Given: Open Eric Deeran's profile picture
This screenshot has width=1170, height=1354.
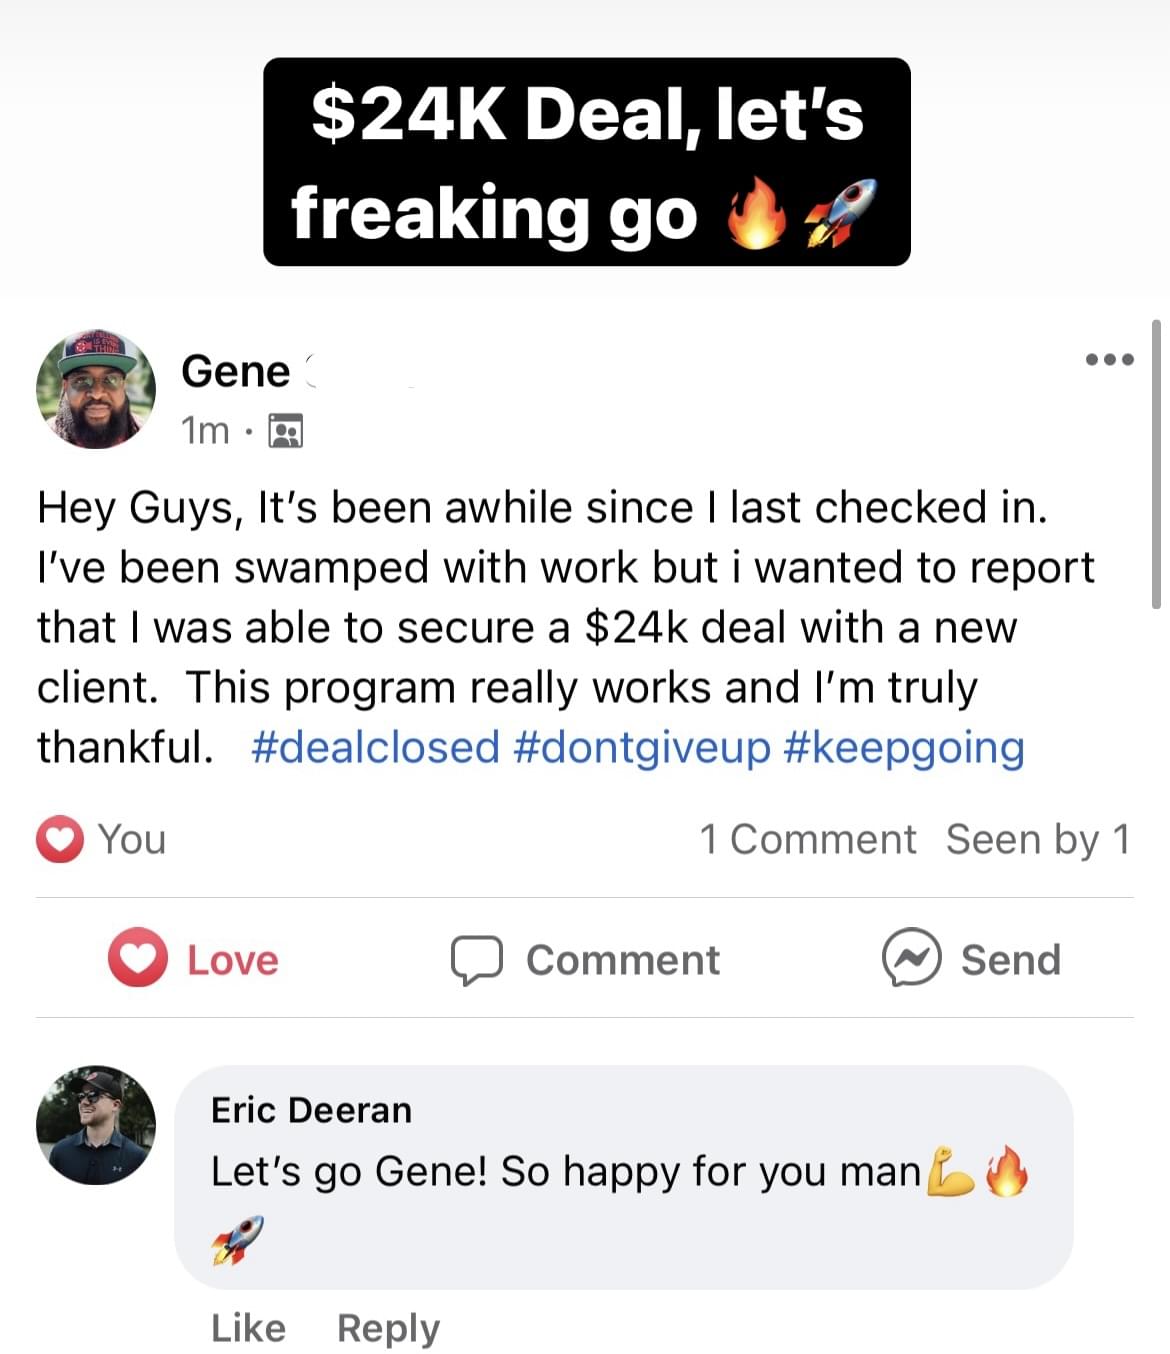Looking at the screenshot, I should (x=96, y=1124).
